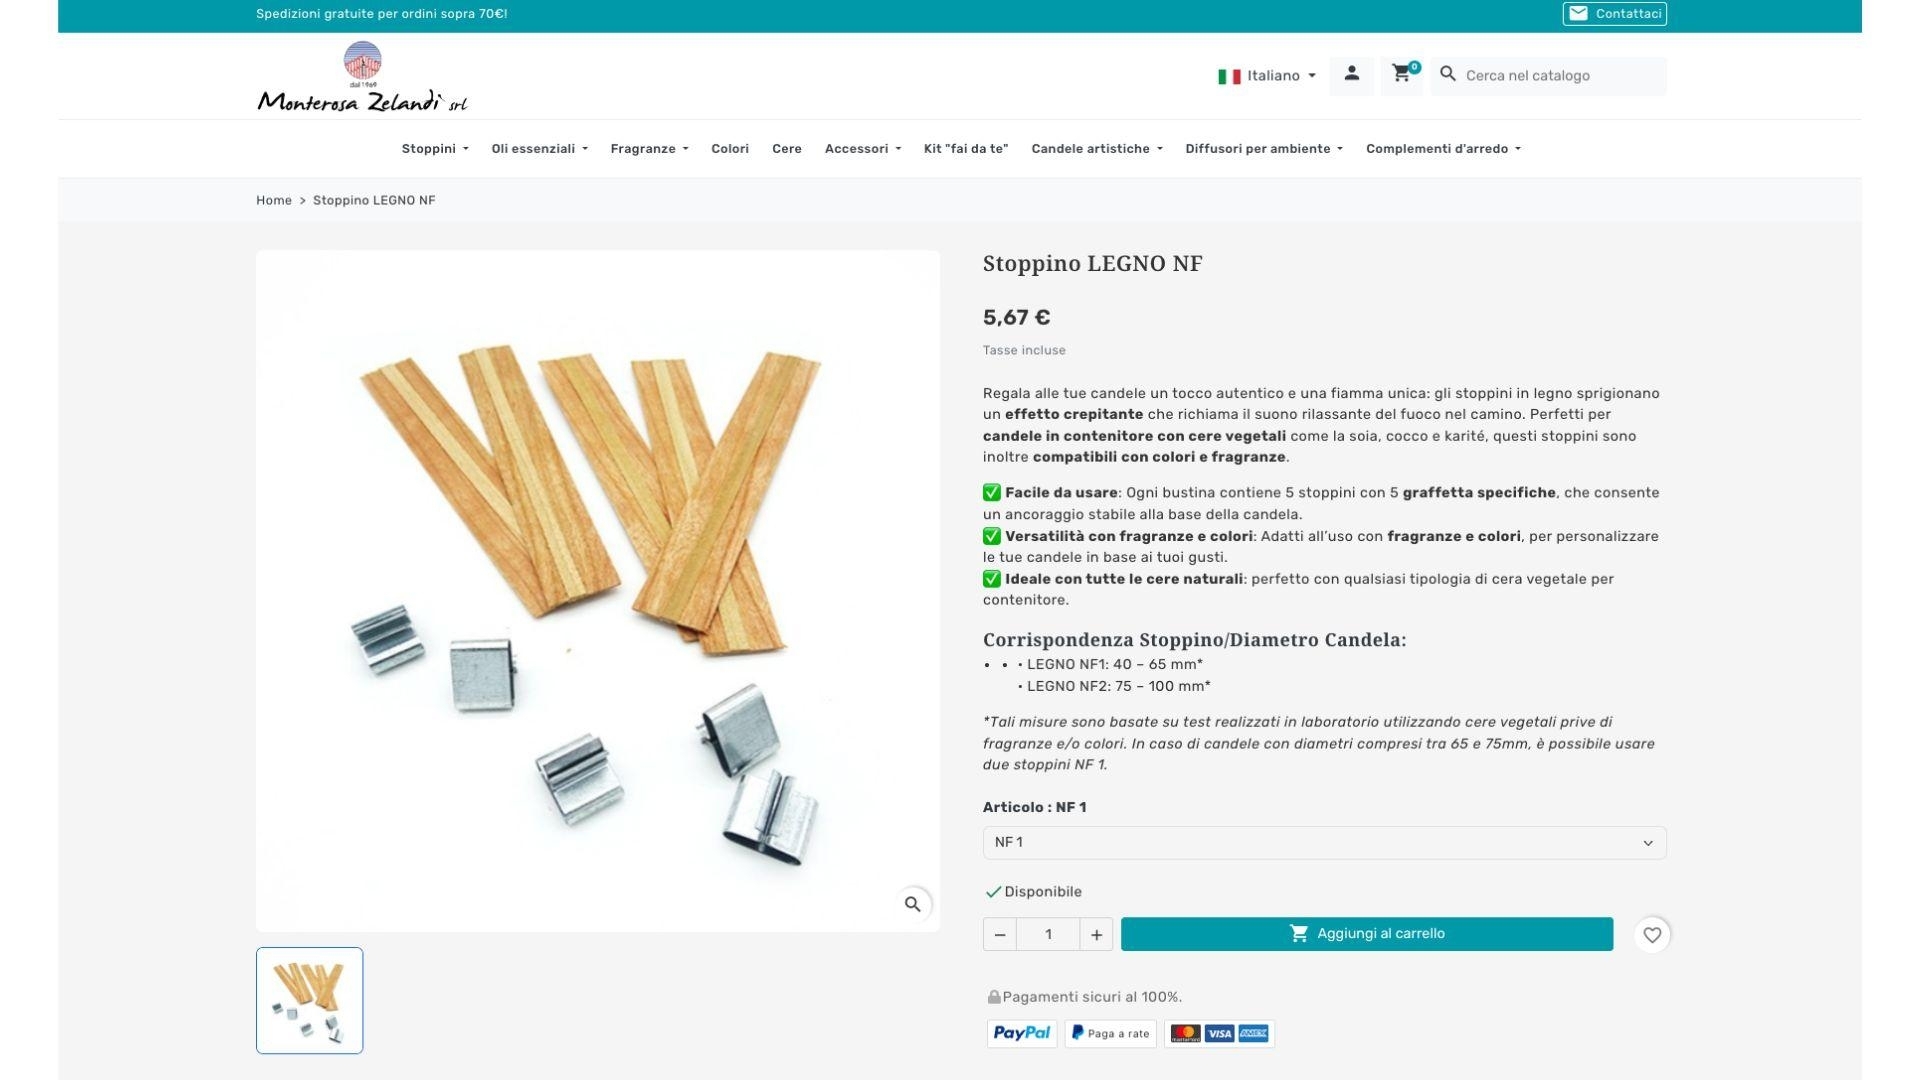Click the search magnifier icon in header

(x=1448, y=74)
